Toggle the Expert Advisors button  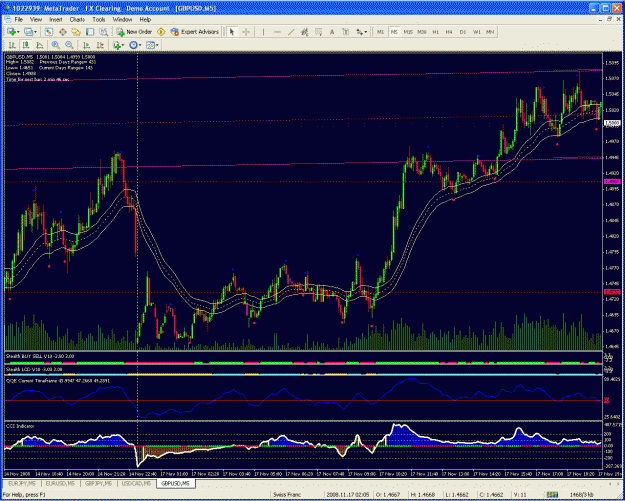click(195, 32)
